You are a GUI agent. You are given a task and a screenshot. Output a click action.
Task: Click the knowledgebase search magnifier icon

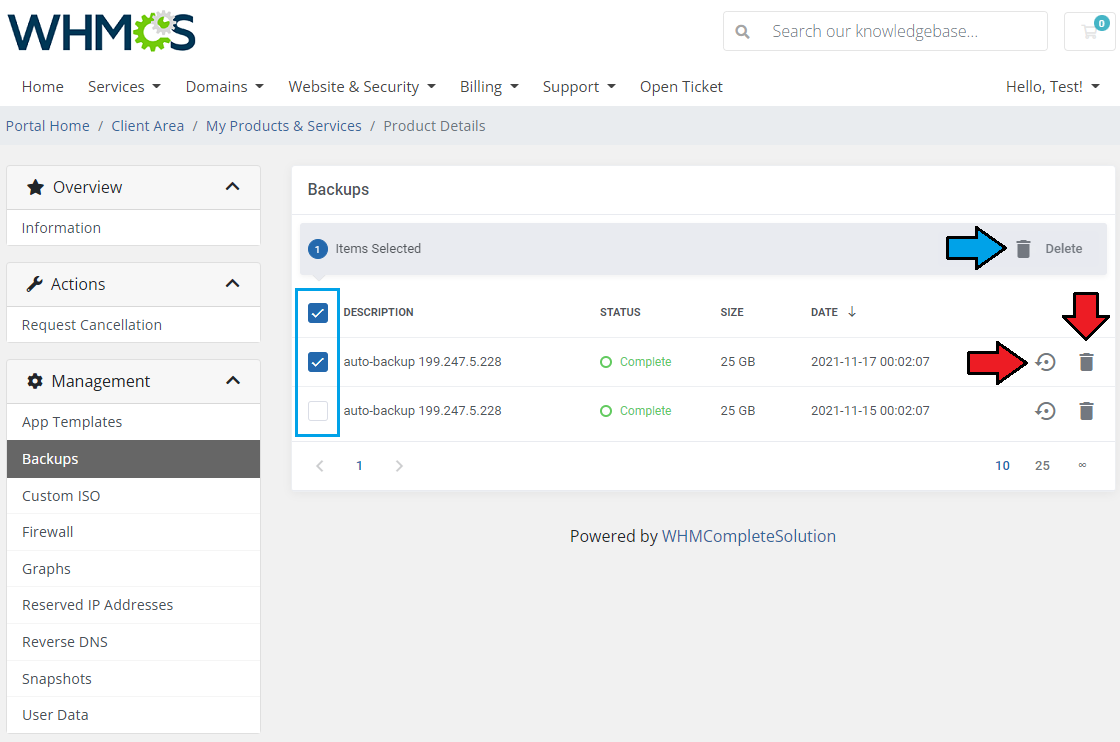(743, 32)
